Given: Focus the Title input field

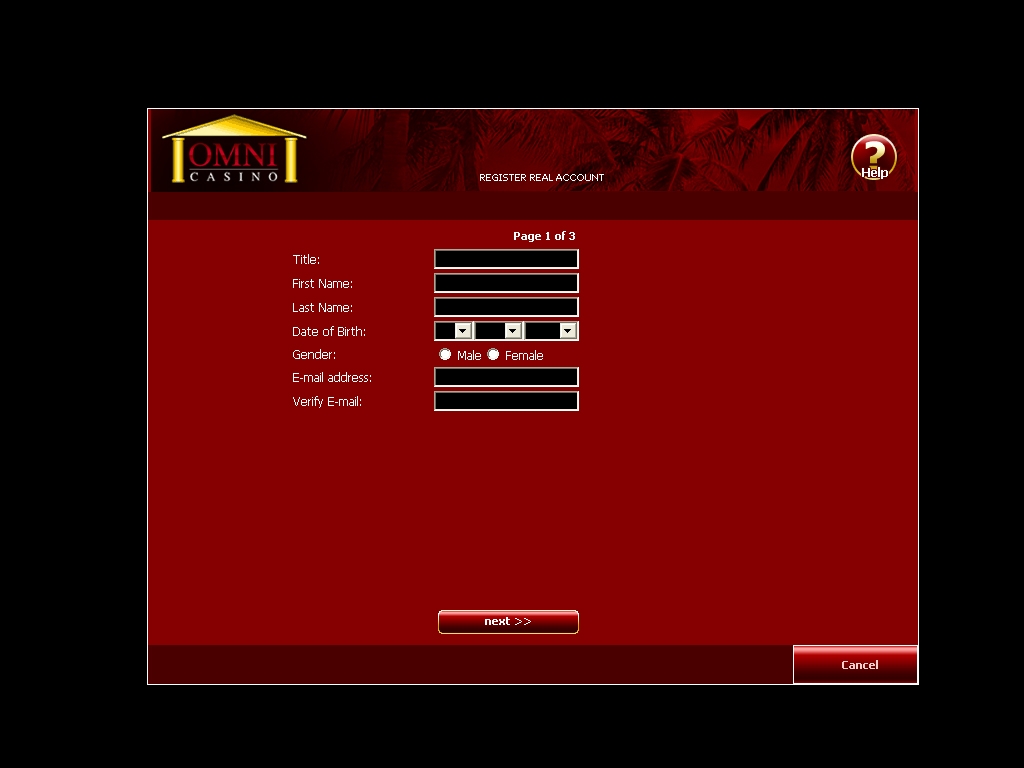Looking at the screenshot, I should 506,259.
